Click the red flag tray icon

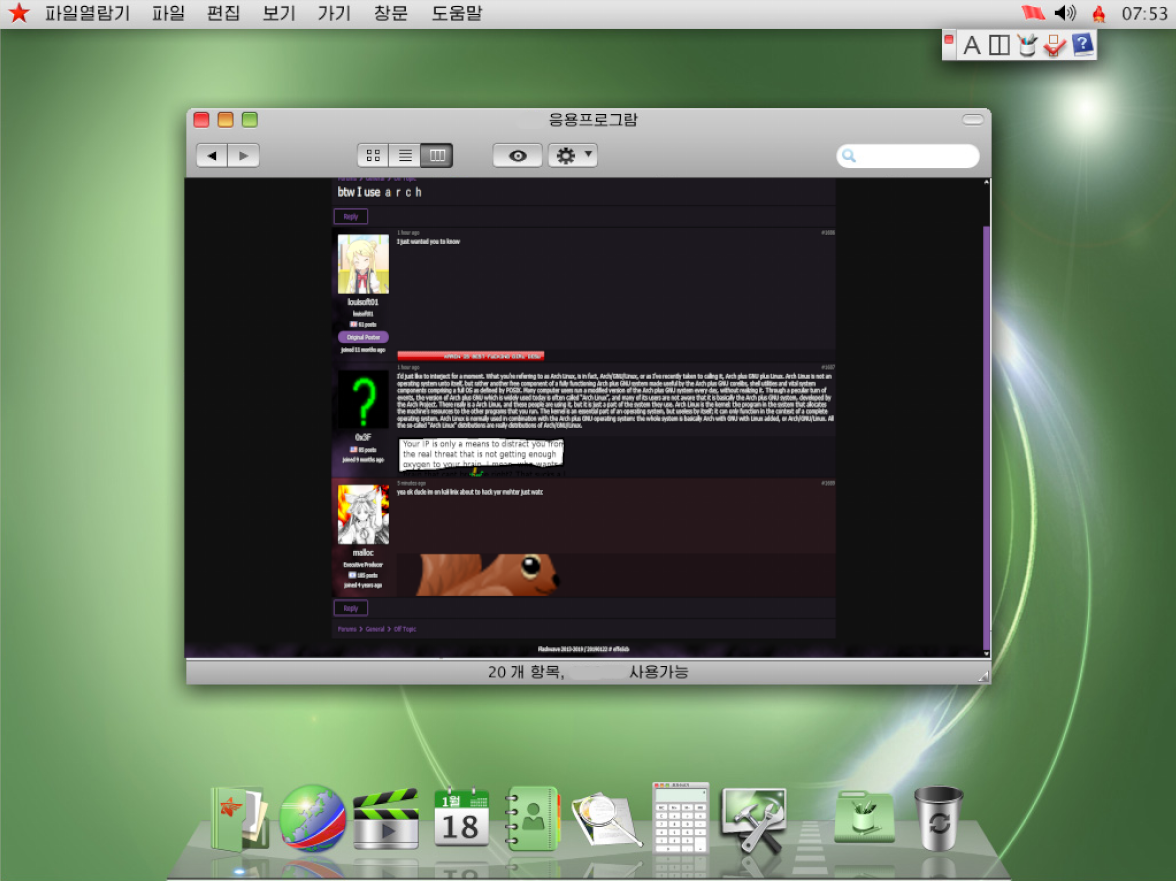(1033, 13)
